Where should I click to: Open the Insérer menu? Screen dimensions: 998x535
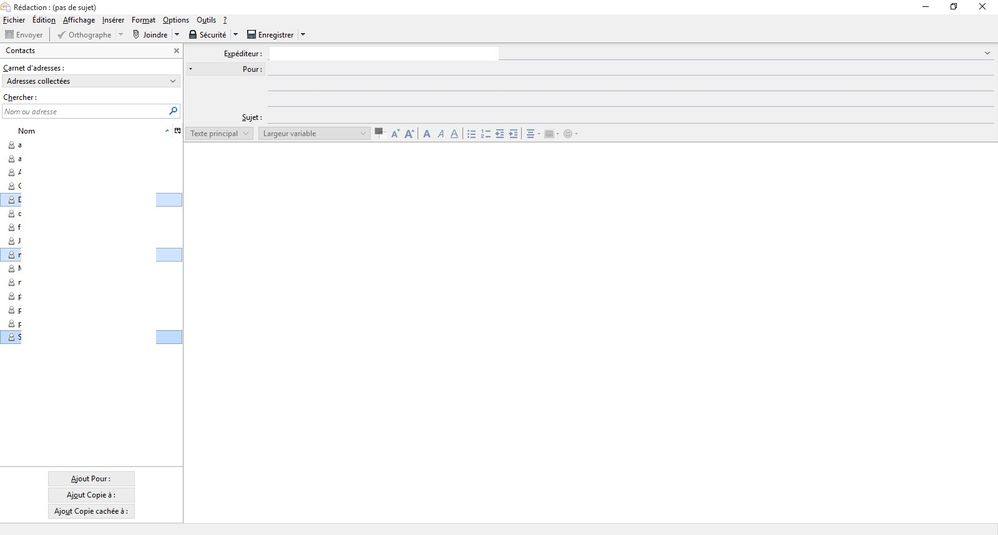pyautogui.click(x=113, y=20)
